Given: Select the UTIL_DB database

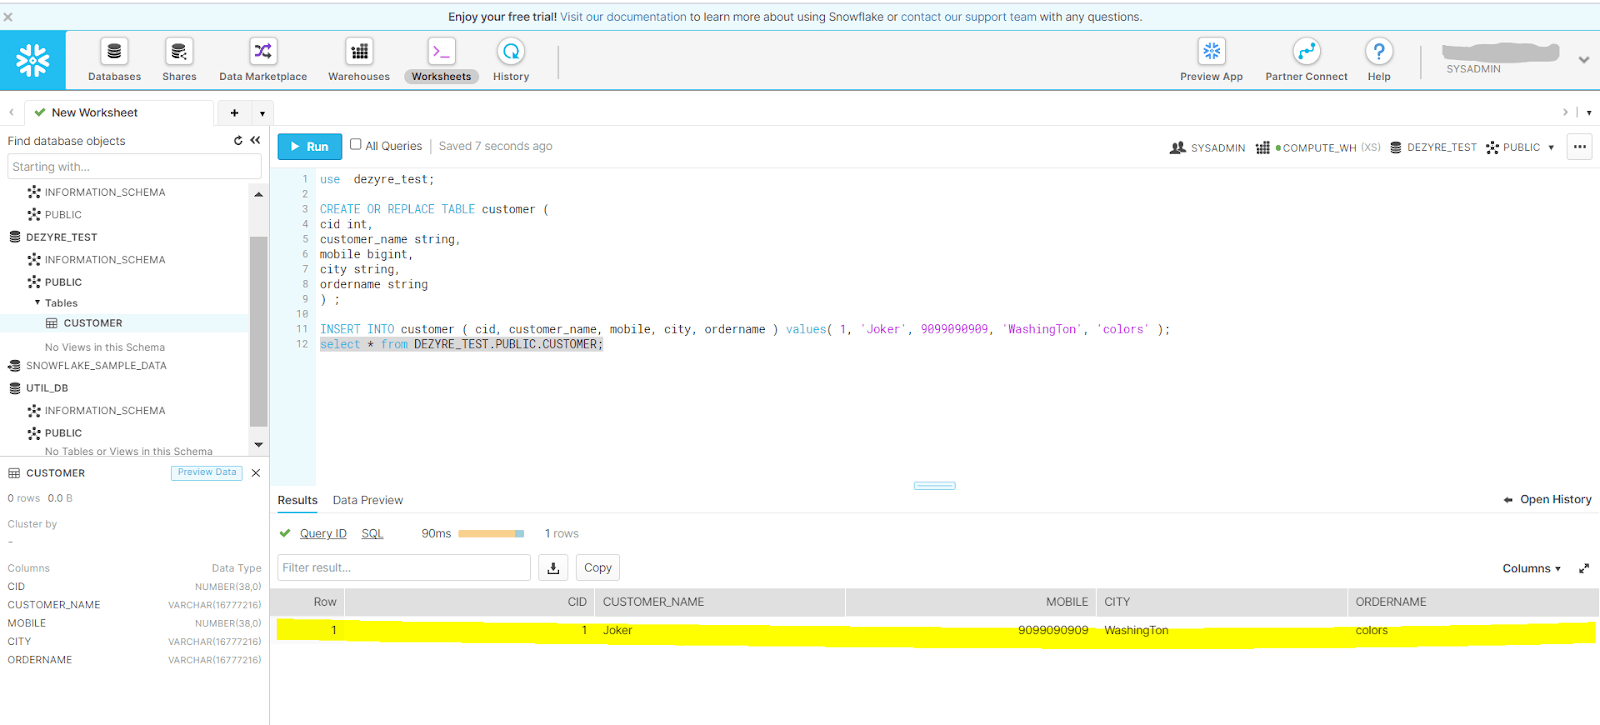Looking at the screenshot, I should [x=47, y=388].
